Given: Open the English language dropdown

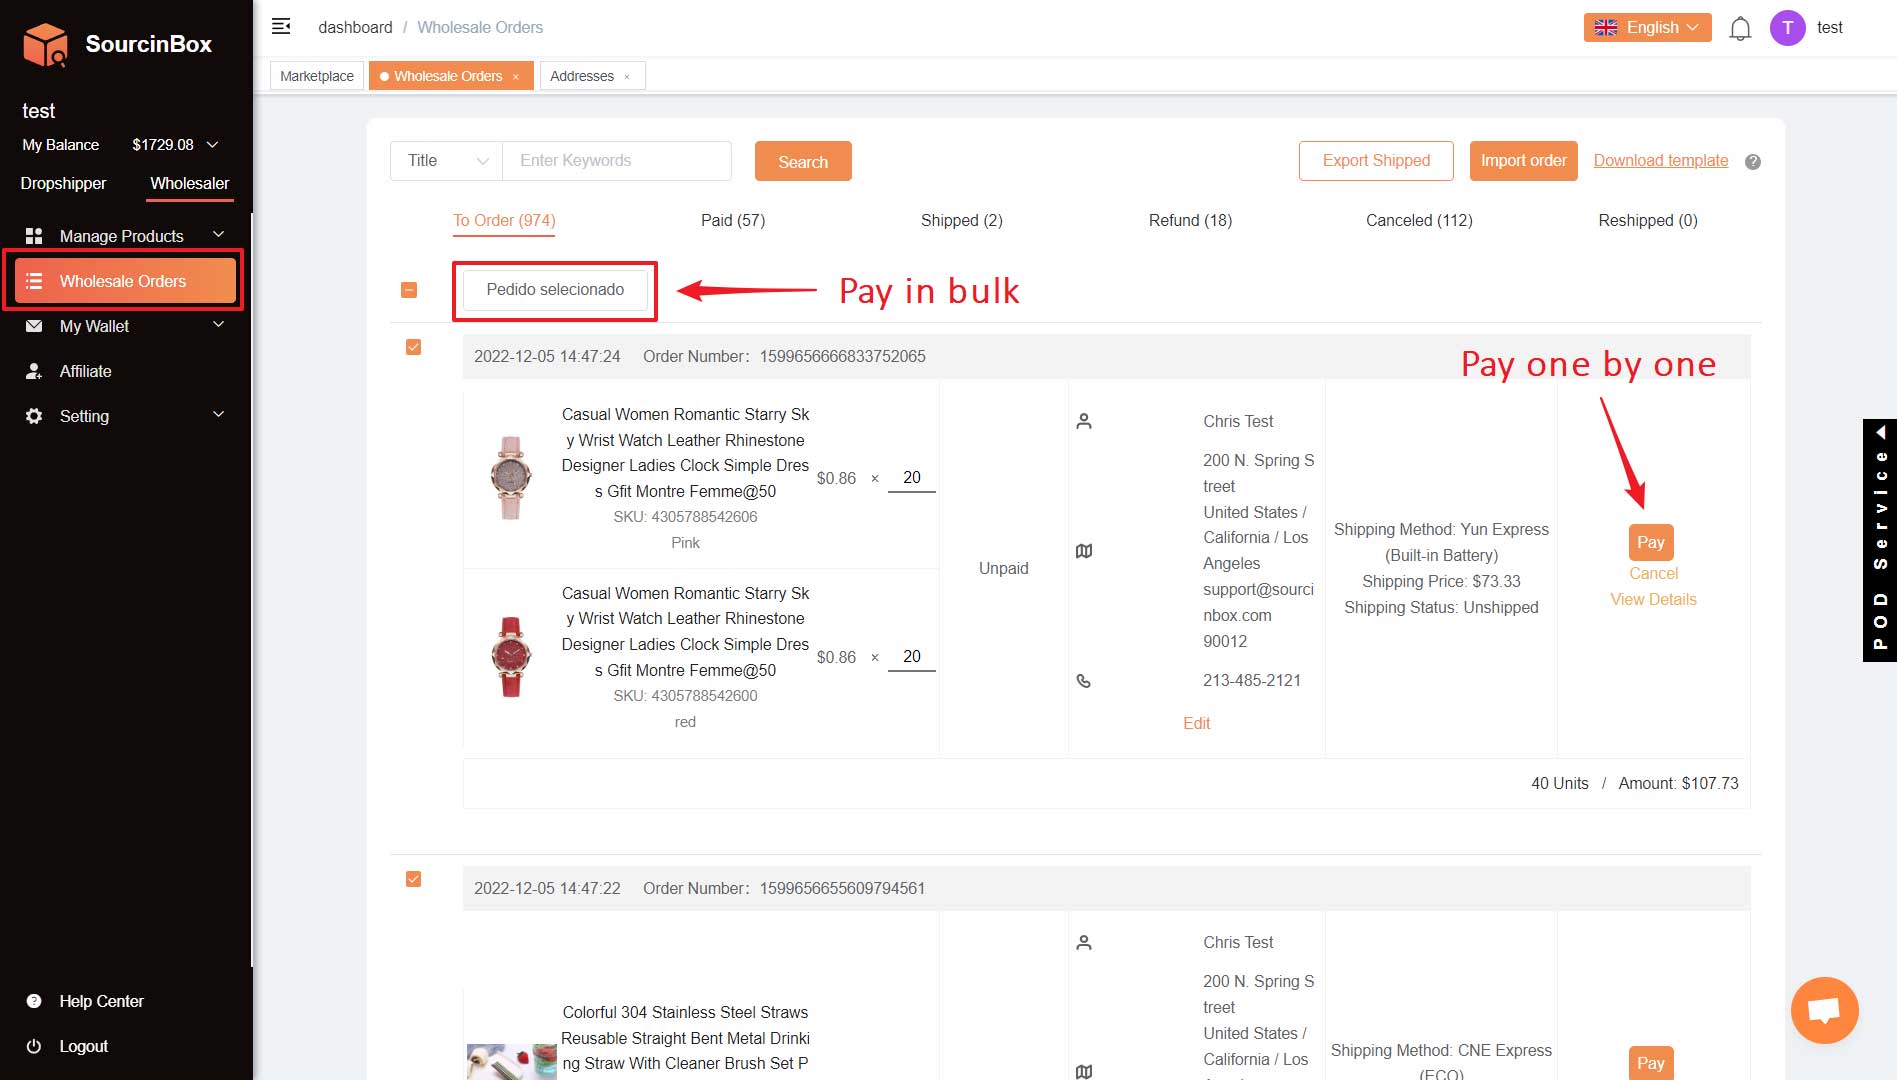Looking at the screenshot, I should (1646, 28).
